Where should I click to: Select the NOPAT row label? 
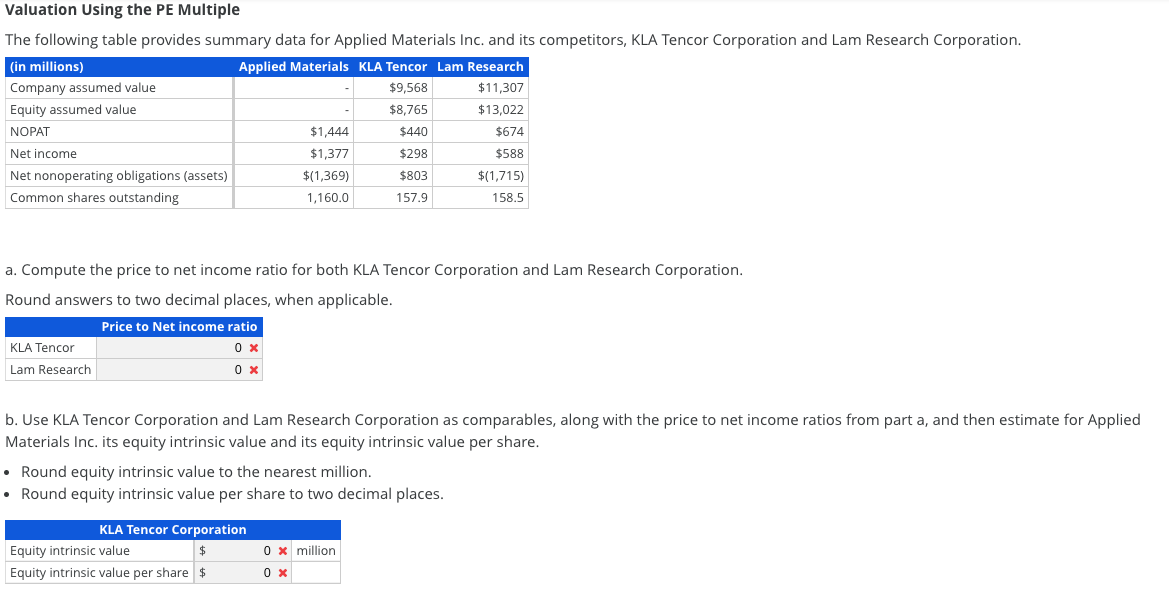(x=32, y=131)
